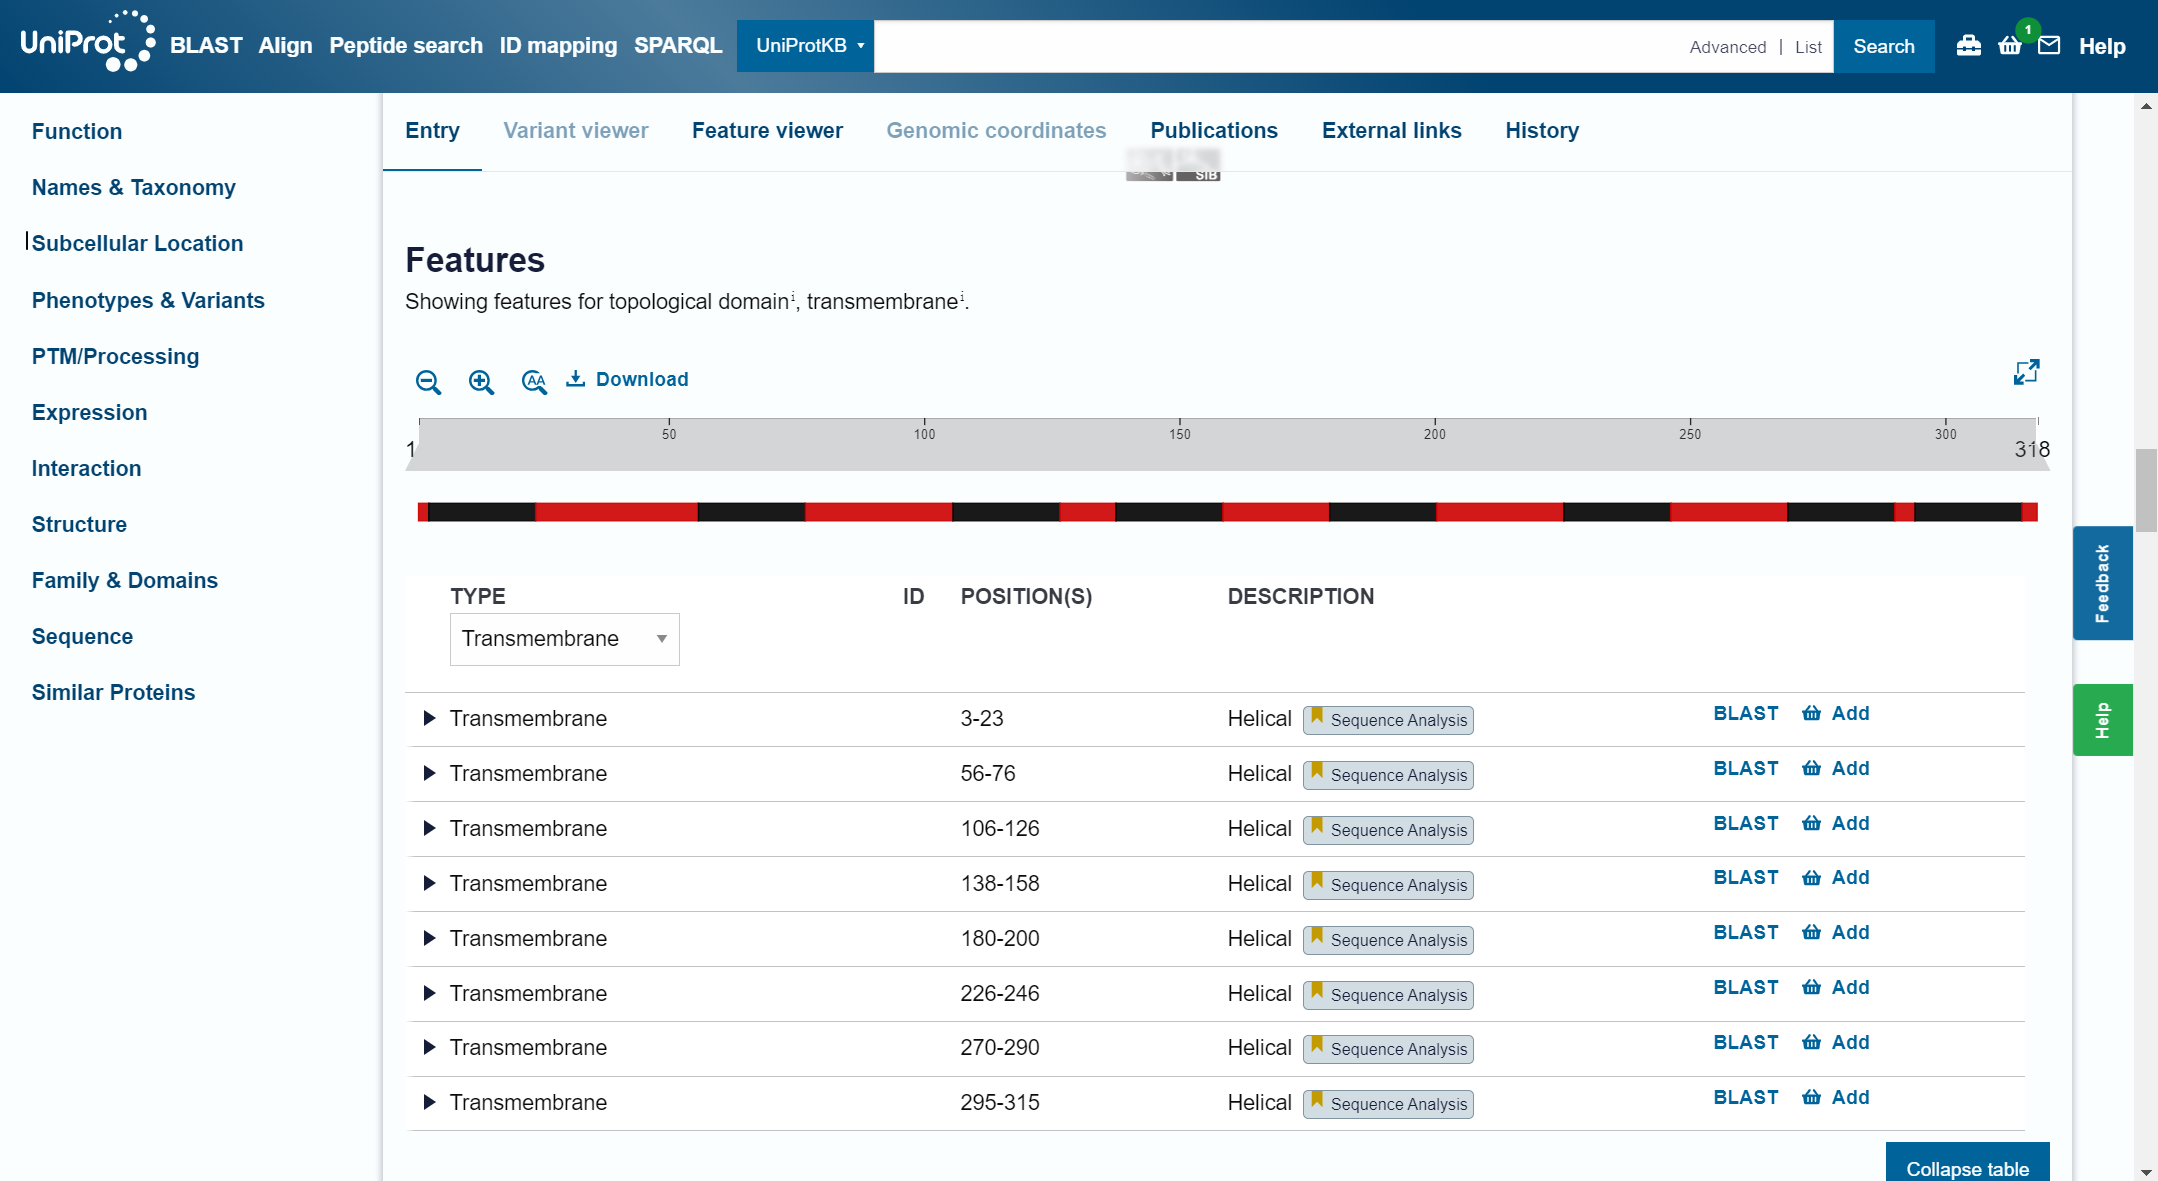
Task: Open the blue Feedback side tab
Action: click(2102, 582)
